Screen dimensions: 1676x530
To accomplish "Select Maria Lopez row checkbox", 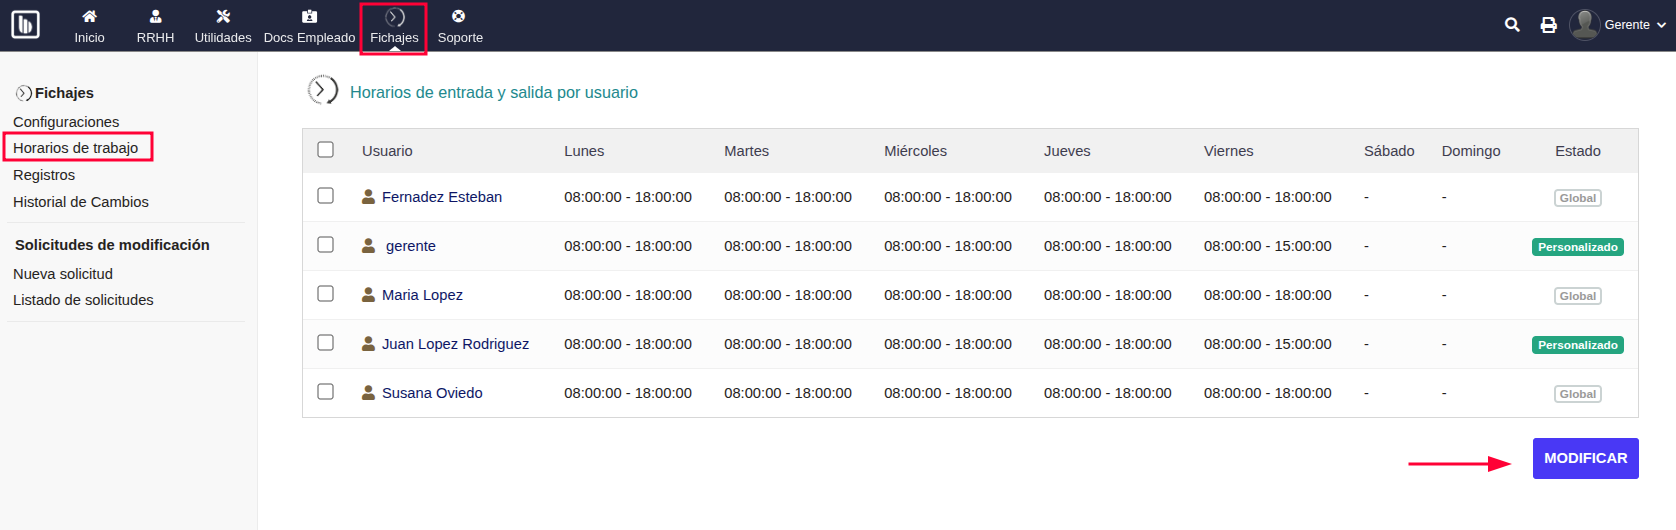I will tap(325, 294).
